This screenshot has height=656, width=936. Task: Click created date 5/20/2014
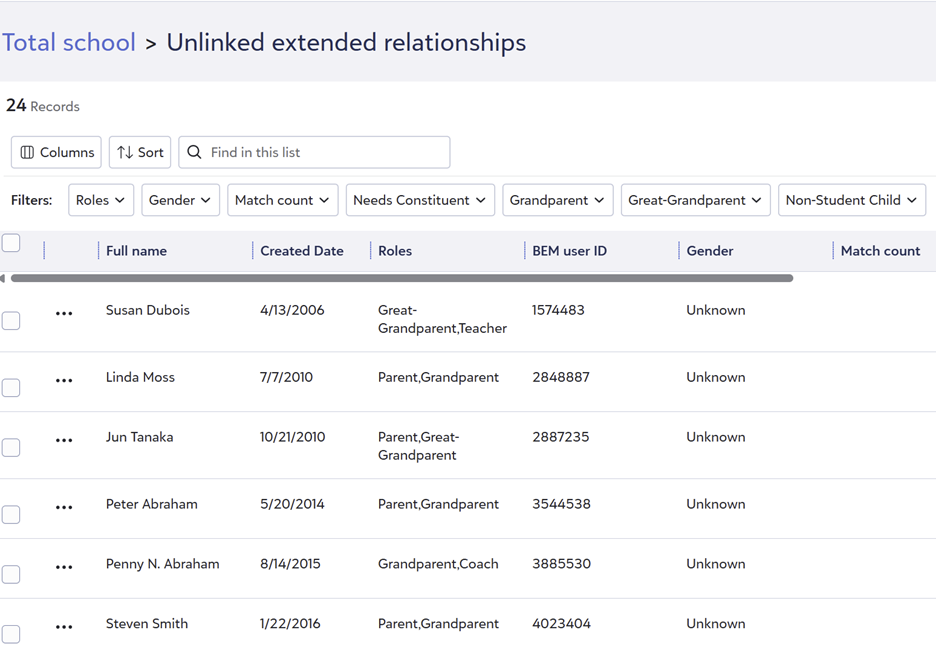[x=292, y=504]
